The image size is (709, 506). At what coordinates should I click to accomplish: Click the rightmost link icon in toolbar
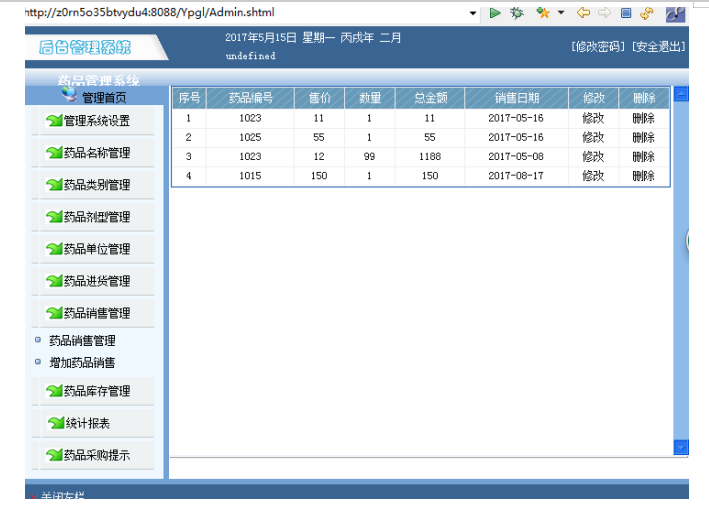point(676,14)
